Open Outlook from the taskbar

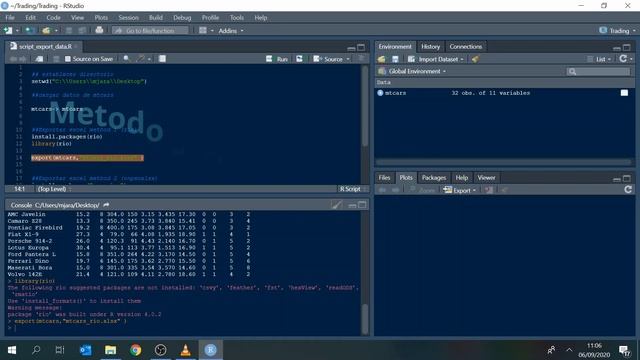pos(86,350)
